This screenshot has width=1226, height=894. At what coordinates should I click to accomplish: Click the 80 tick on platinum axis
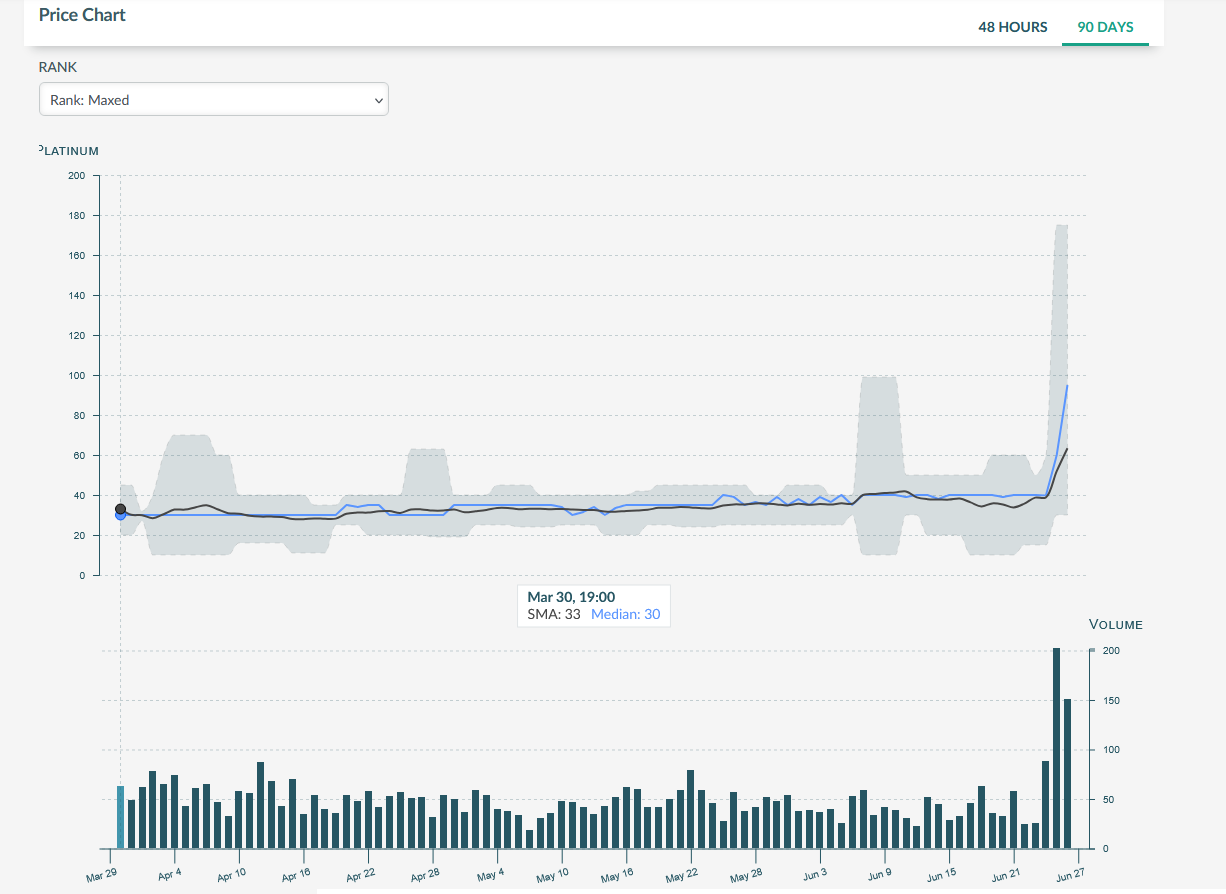(80, 416)
